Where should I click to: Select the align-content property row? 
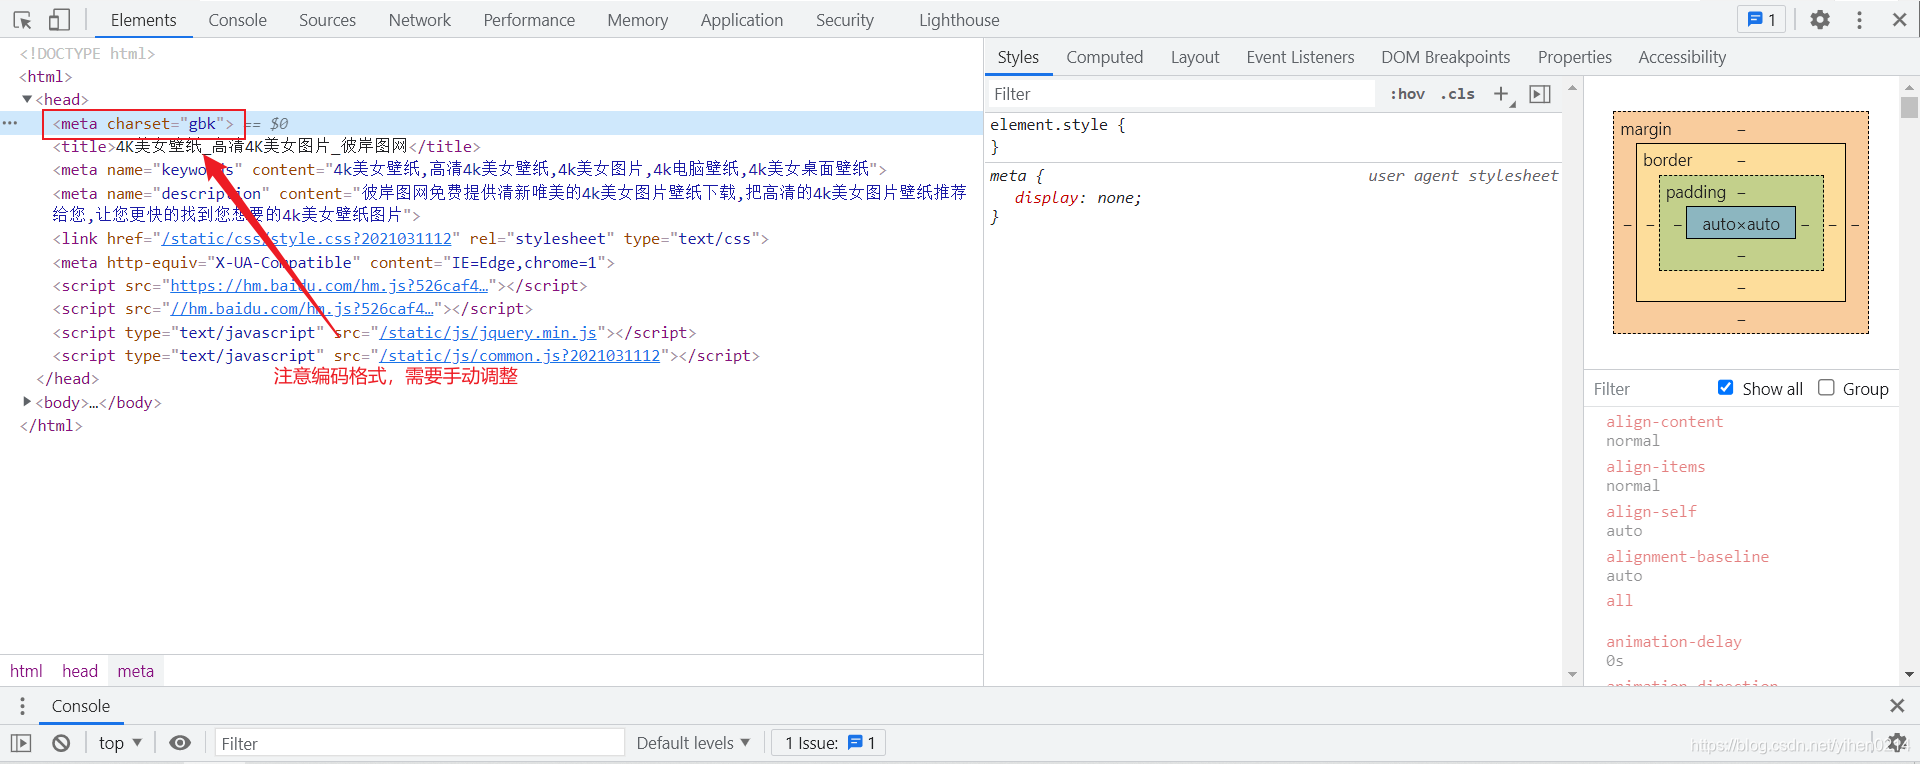pyautogui.click(x=1740, y=431)
